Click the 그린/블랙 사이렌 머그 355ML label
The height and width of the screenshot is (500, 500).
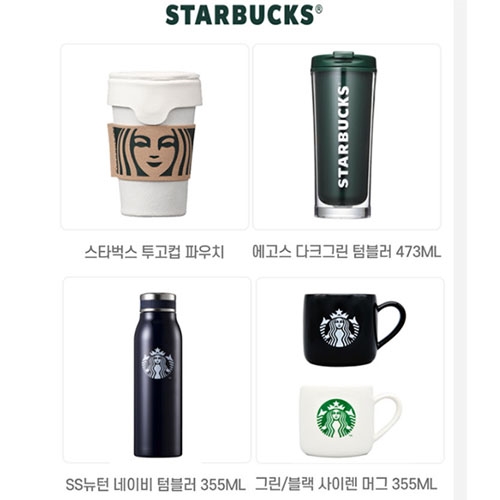point(346,484)
